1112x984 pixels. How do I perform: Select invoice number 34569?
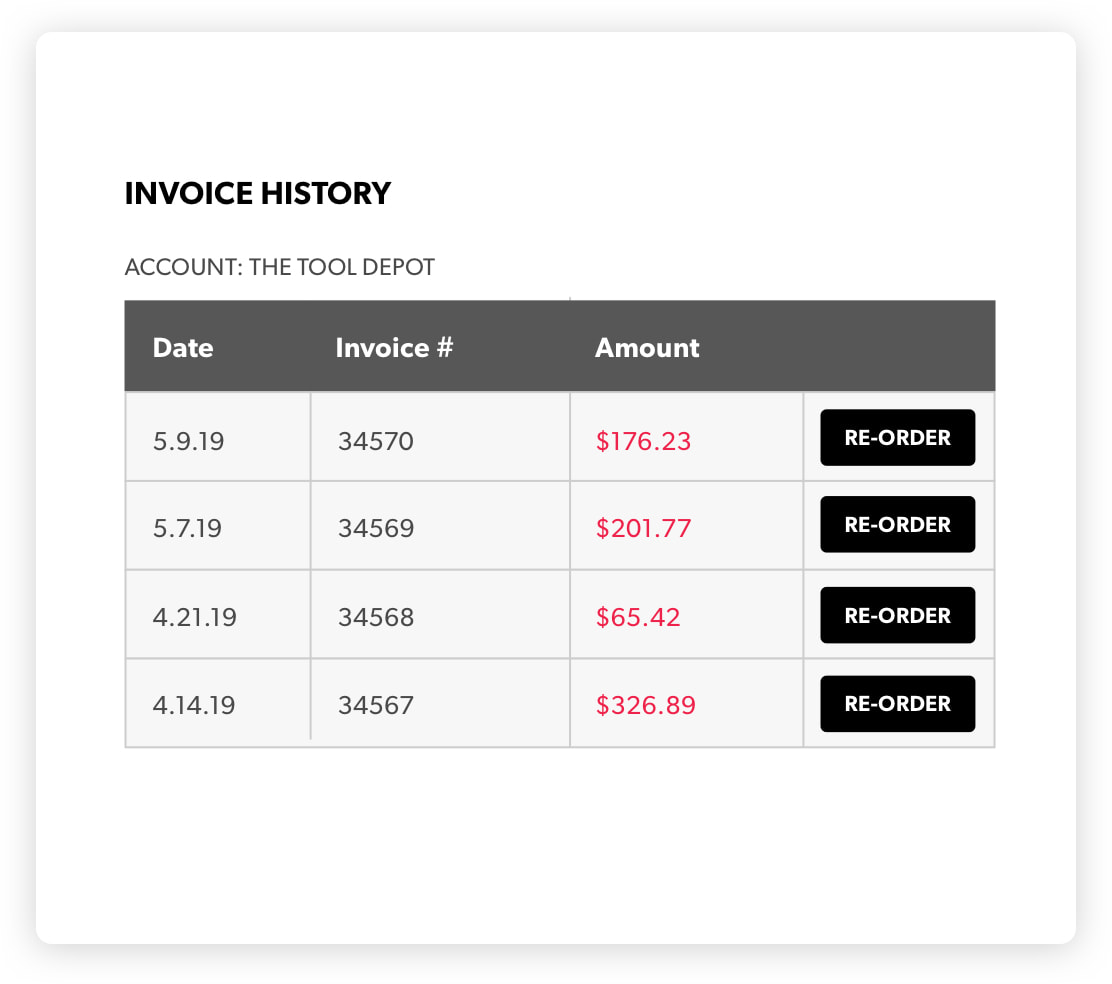[375, 528]
